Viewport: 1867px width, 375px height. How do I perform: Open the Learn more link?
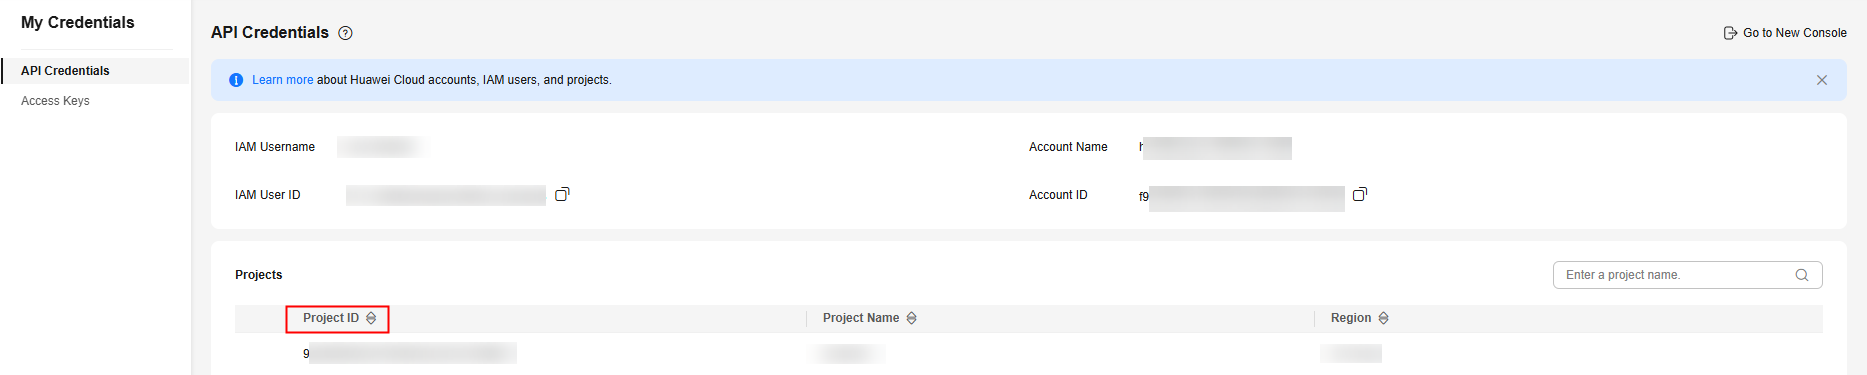point(282,80)
